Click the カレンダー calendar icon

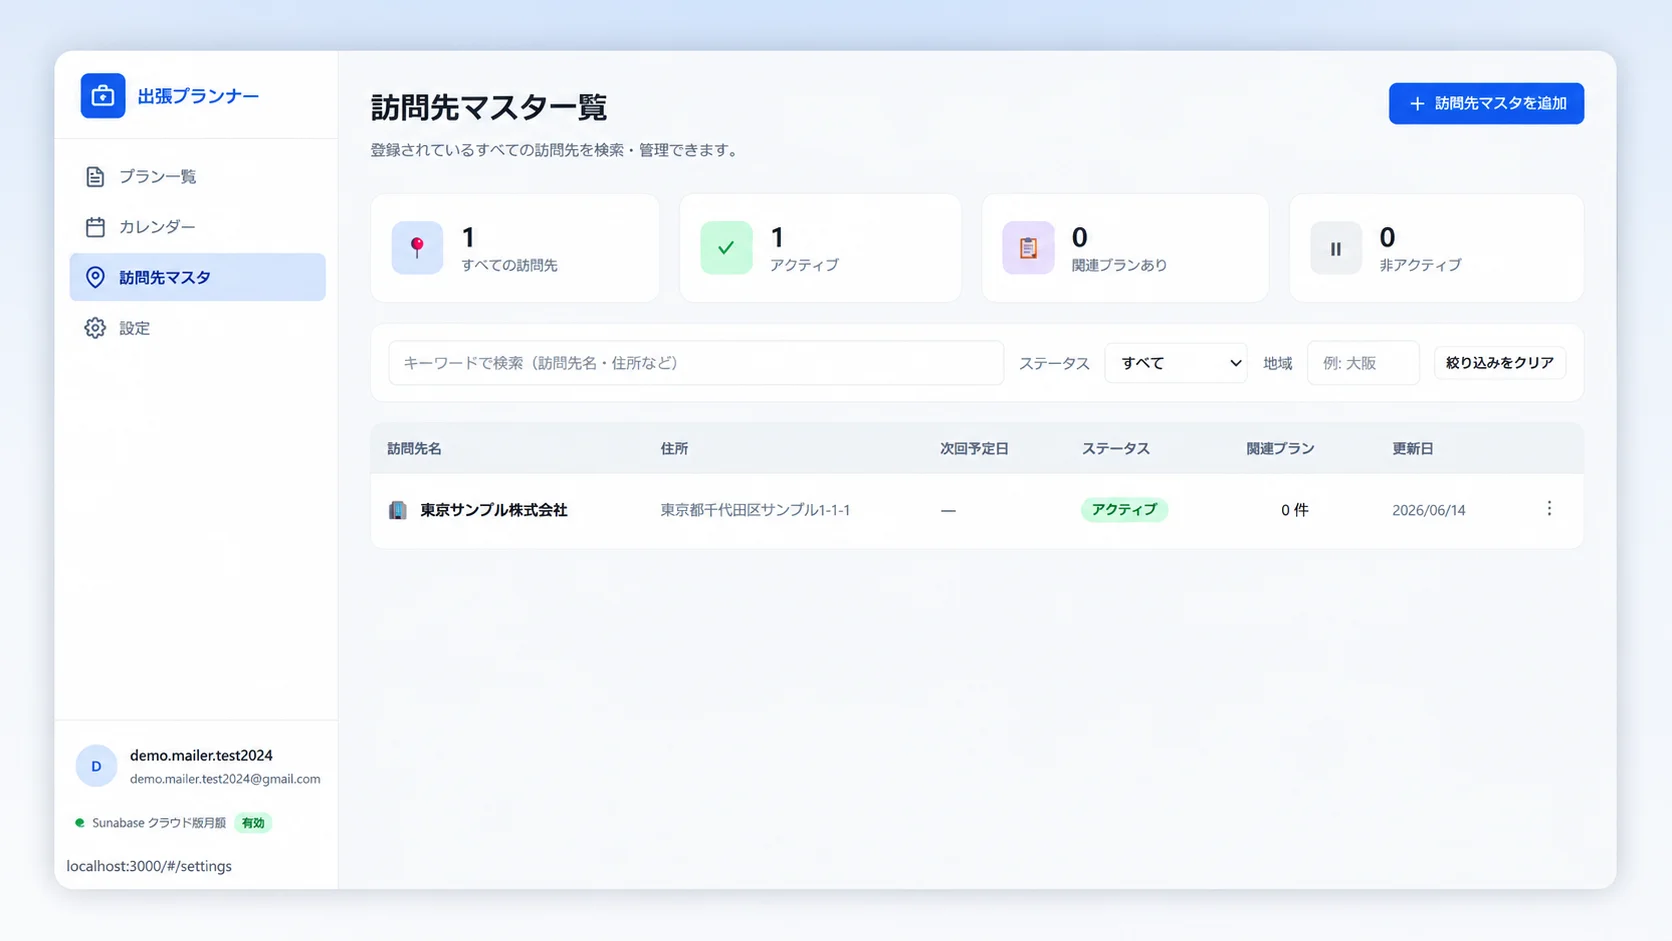tap(95, 227)
